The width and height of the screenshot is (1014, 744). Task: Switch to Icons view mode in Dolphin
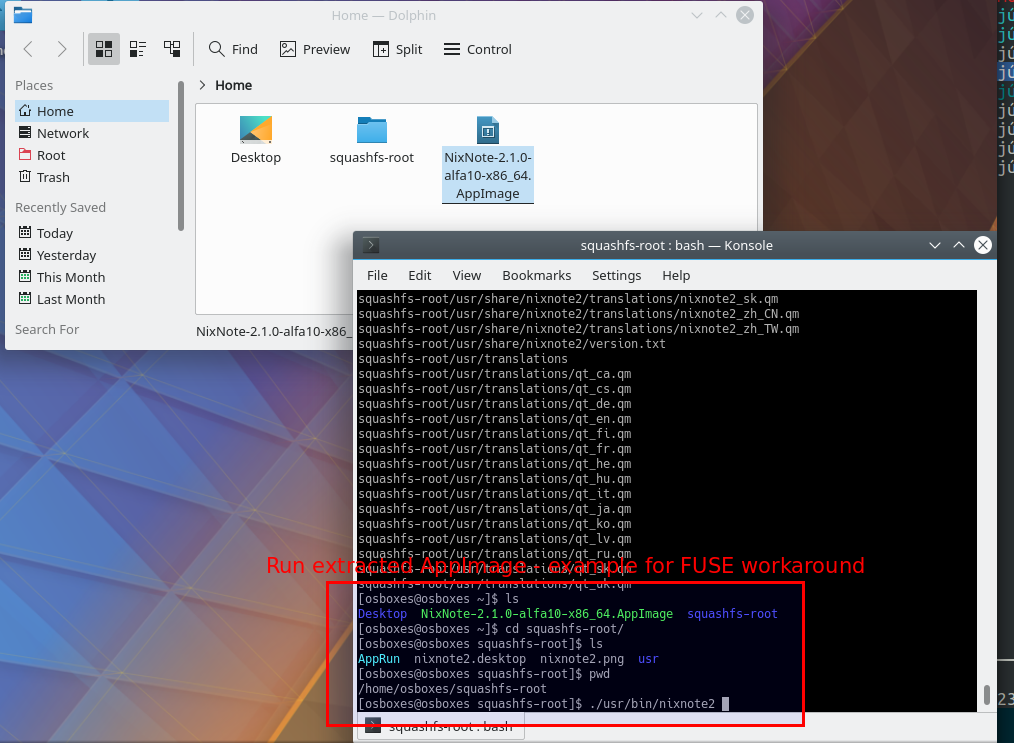coord(103,49)
